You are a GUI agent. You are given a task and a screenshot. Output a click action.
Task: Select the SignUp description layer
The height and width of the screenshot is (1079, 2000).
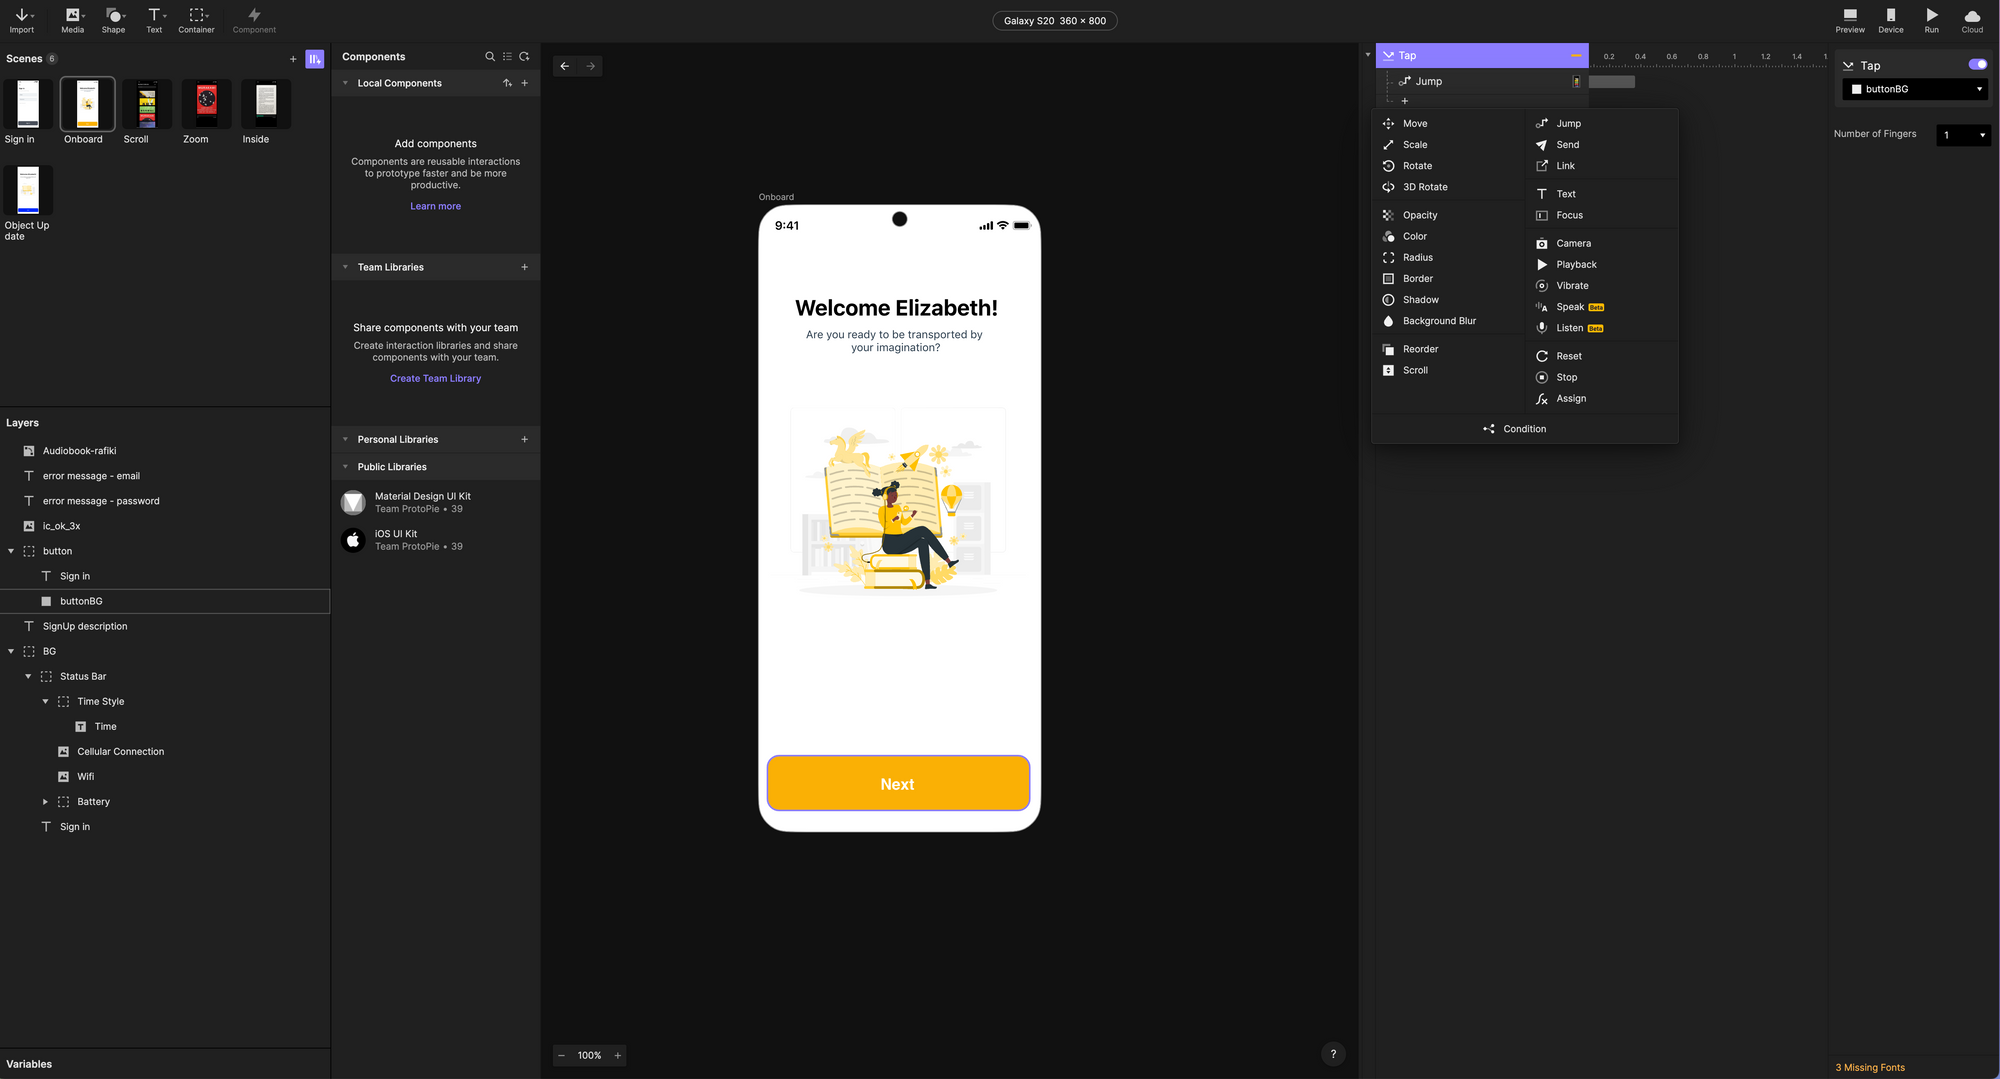pyautogui.click(x=165, y=626)
